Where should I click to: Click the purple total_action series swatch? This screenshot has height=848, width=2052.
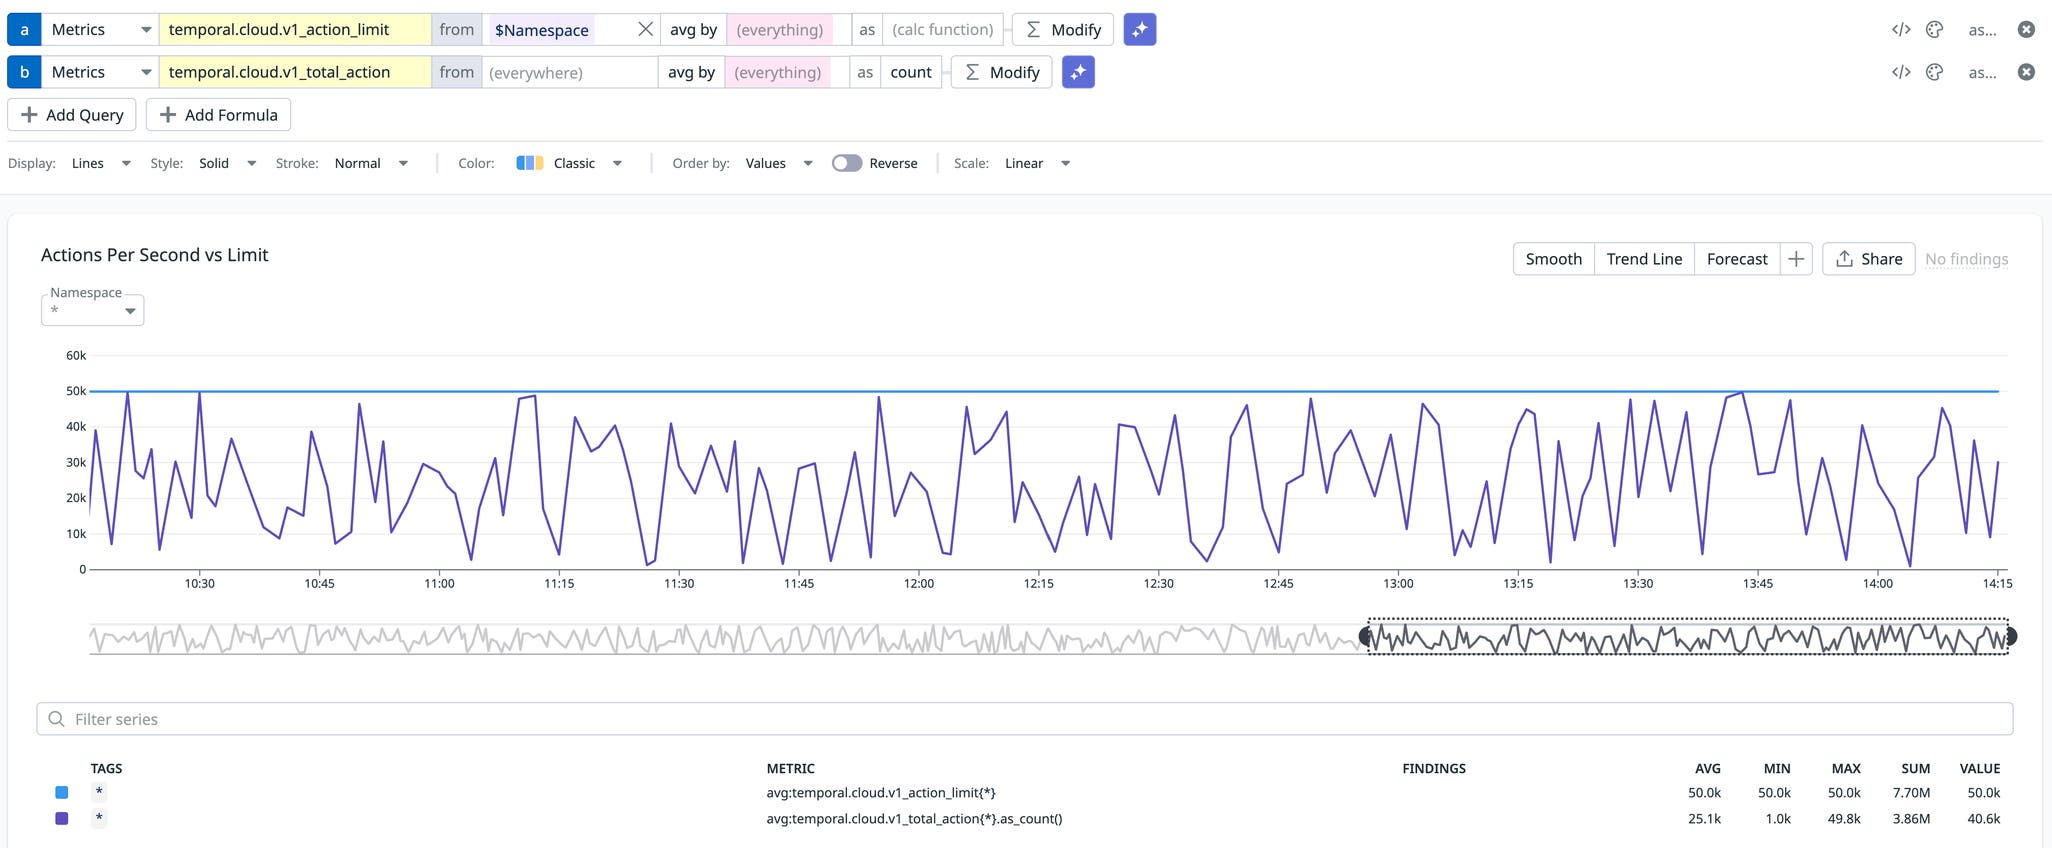click(x=62, y=818)
